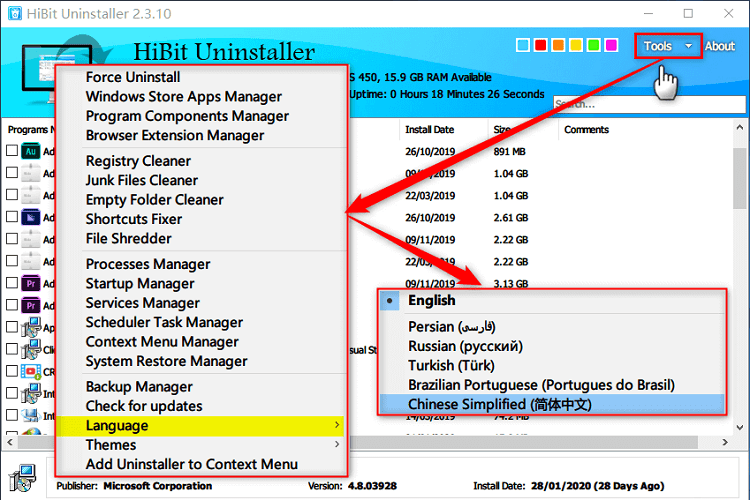The width and height of the screenshot is (750, 500).
Task: Click the installer icon in the Cli row
Action: [x=31, y=350]
